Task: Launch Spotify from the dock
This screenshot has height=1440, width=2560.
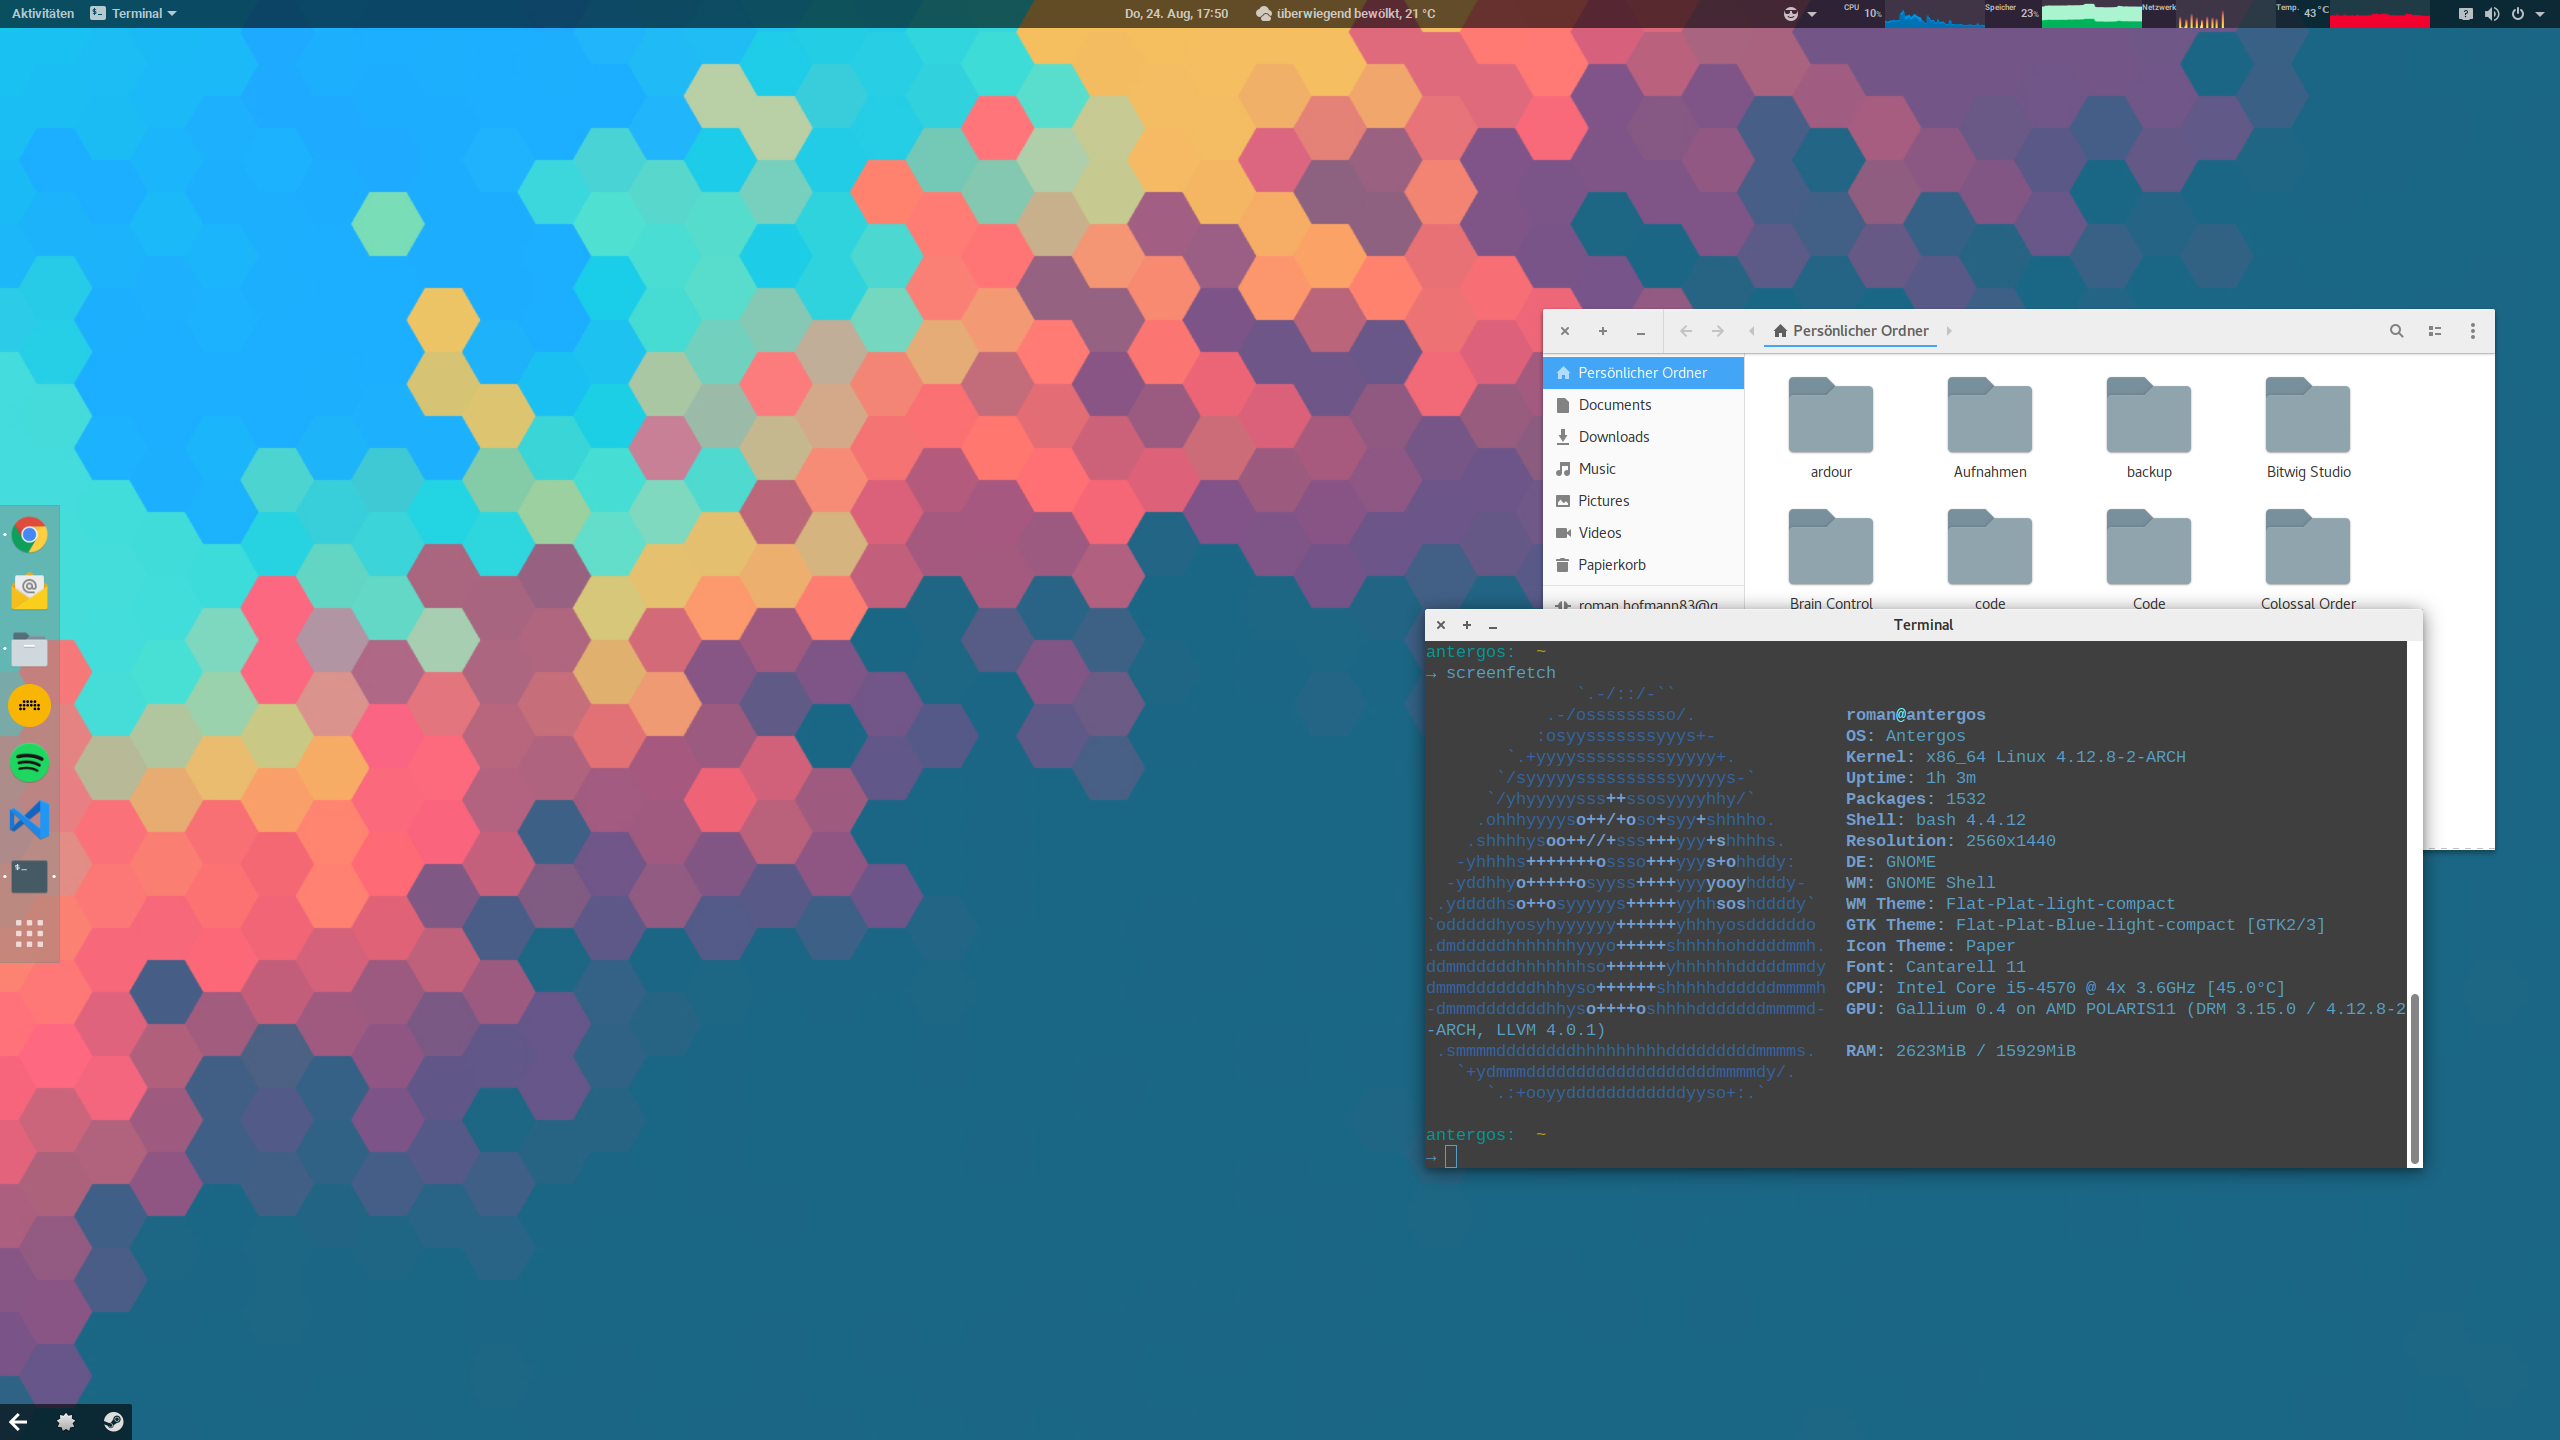Action: pos(30,763)
